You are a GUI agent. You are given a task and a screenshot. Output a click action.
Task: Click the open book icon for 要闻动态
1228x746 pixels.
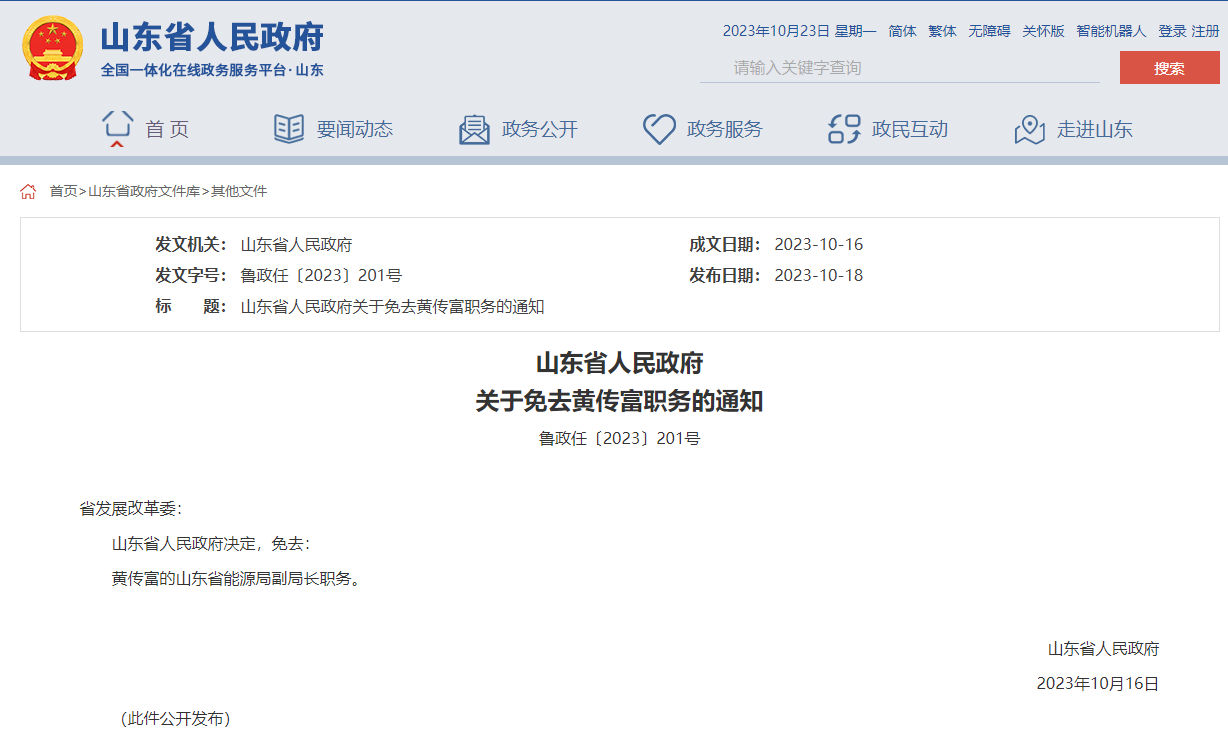pyautogui.click(x=289, y=129)
